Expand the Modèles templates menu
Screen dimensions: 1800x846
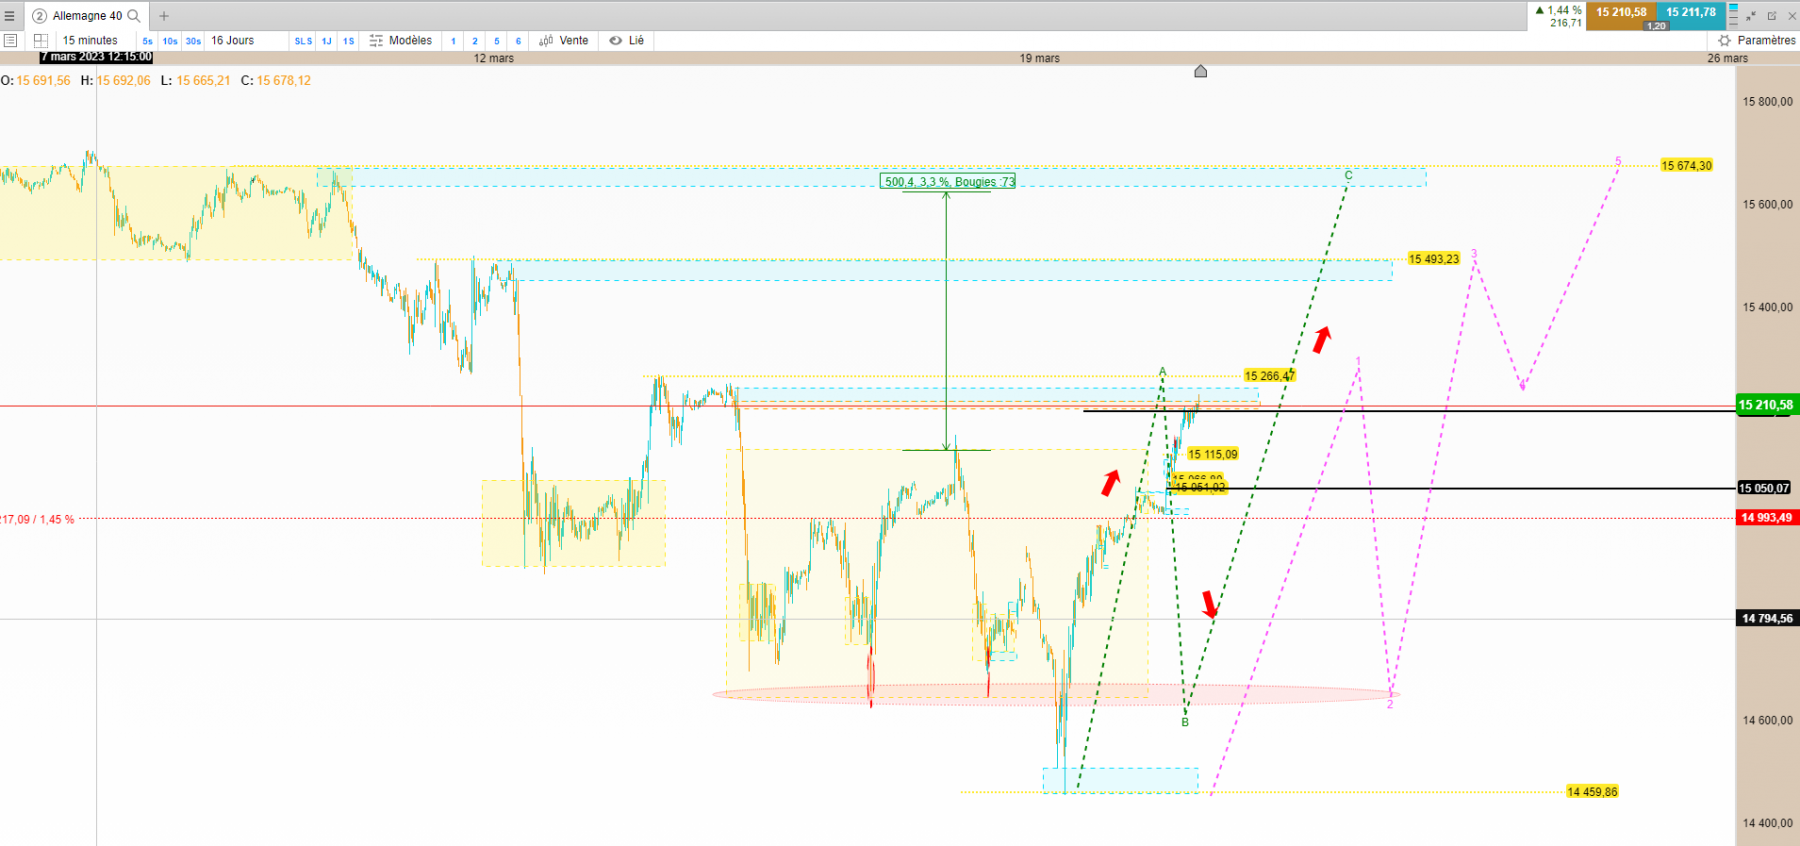[401, 41]
